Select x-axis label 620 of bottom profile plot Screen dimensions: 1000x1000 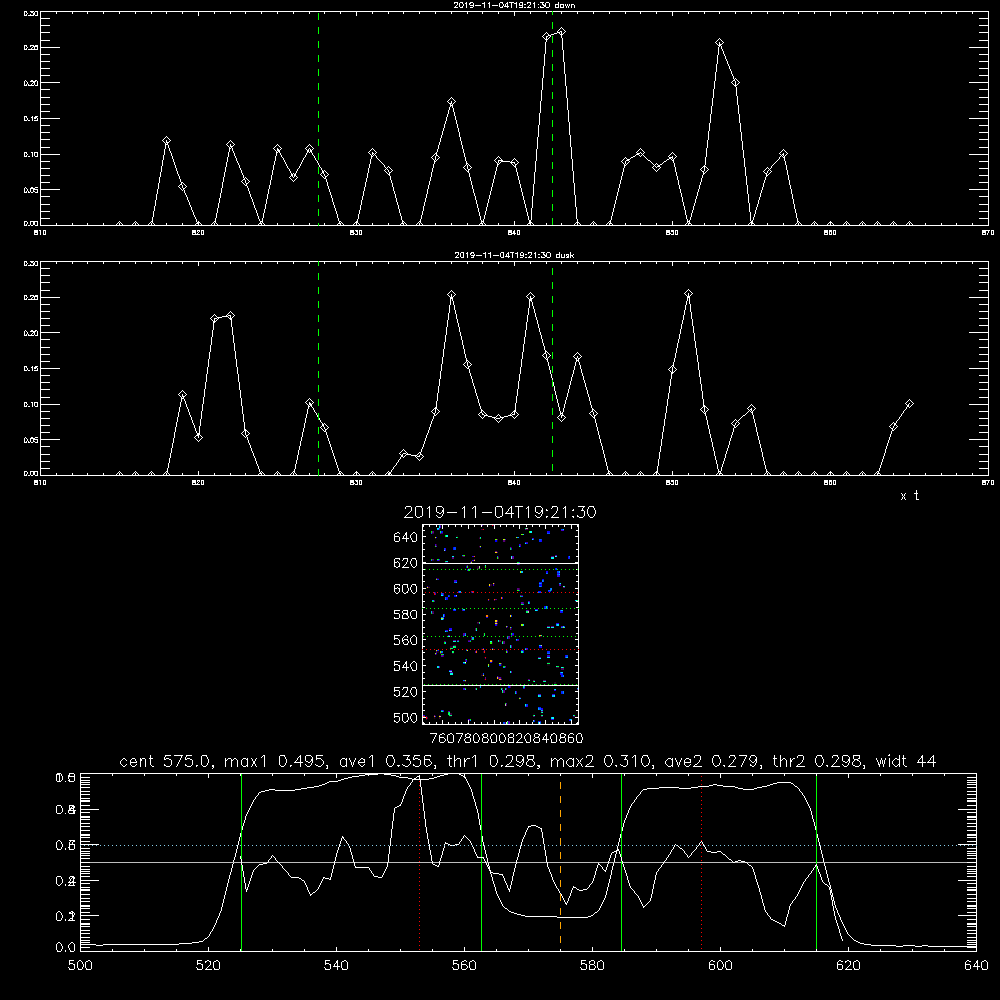click(849, 966)
